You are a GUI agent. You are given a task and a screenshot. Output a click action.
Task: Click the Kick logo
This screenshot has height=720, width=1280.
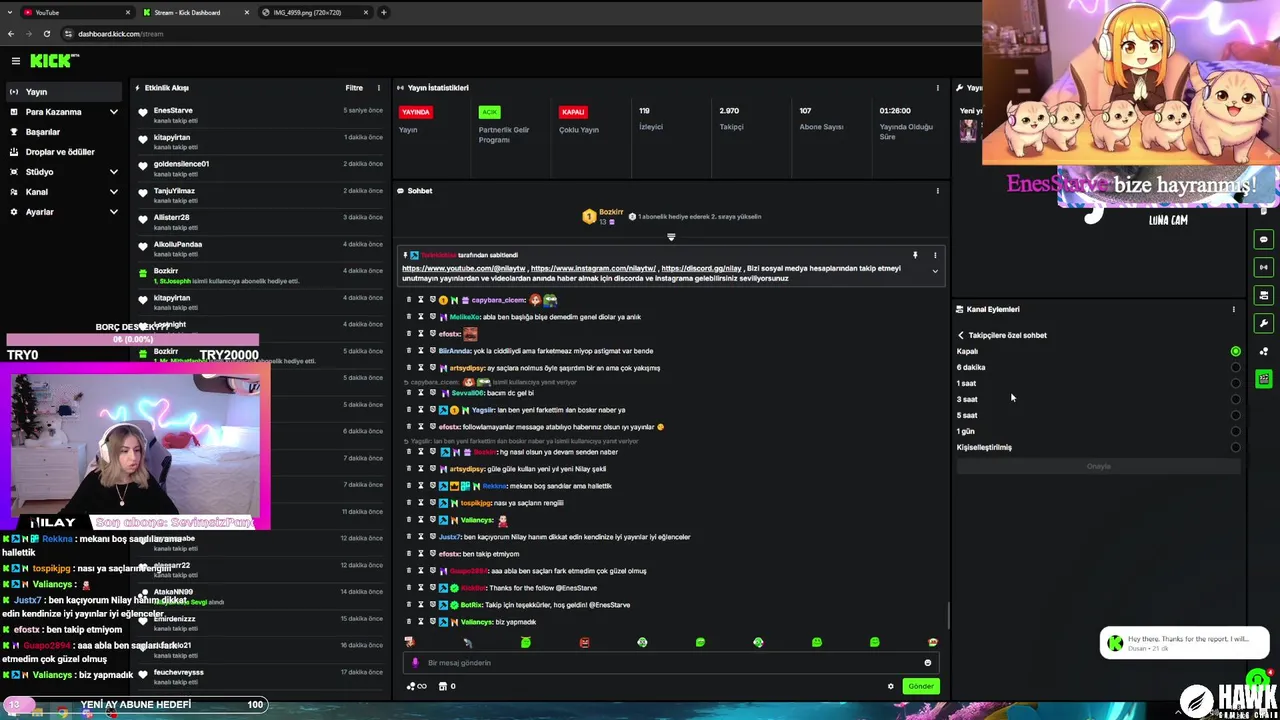pyautogui.click(x=53, y=61)
